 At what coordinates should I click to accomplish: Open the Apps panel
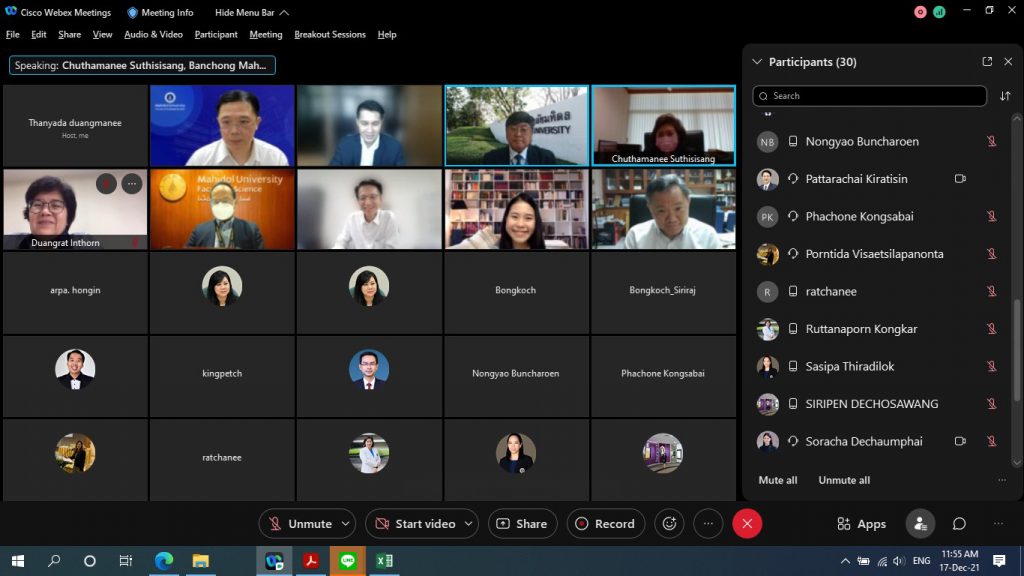[861, 524]
